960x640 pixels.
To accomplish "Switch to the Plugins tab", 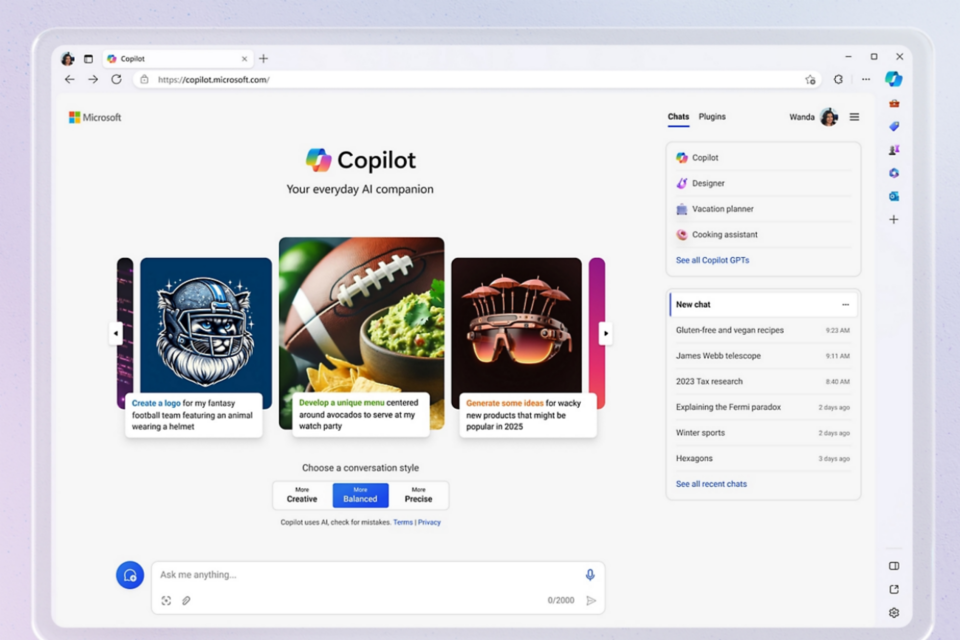I will click(712, 117).
